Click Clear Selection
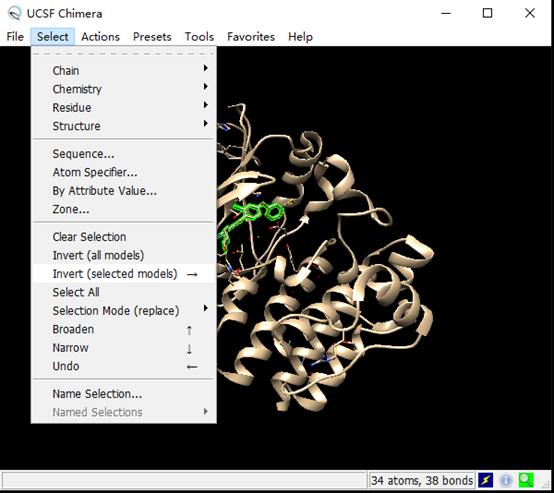 [x=124, y=237]
